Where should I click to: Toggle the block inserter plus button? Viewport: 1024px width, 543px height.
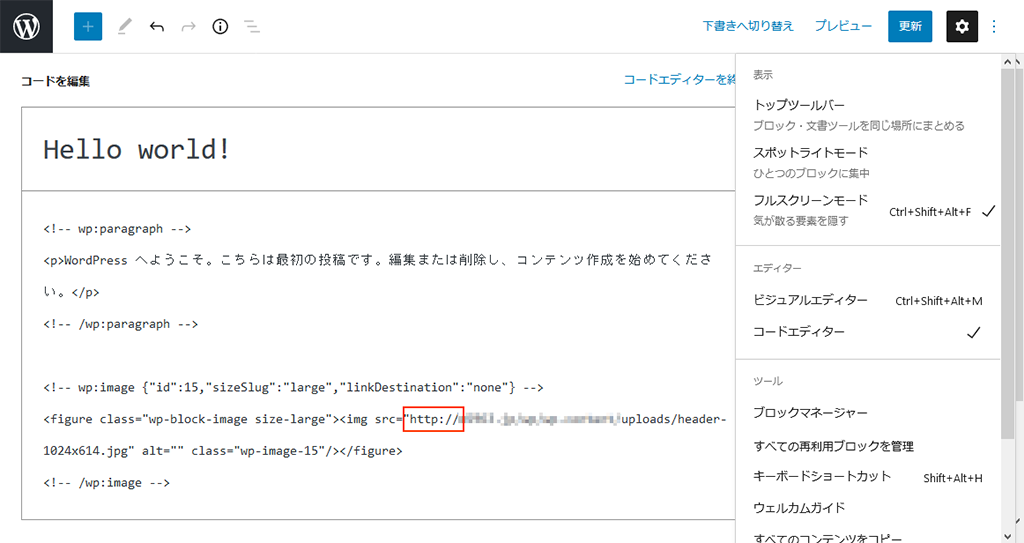pyautogui.click(x=88, y=26)
